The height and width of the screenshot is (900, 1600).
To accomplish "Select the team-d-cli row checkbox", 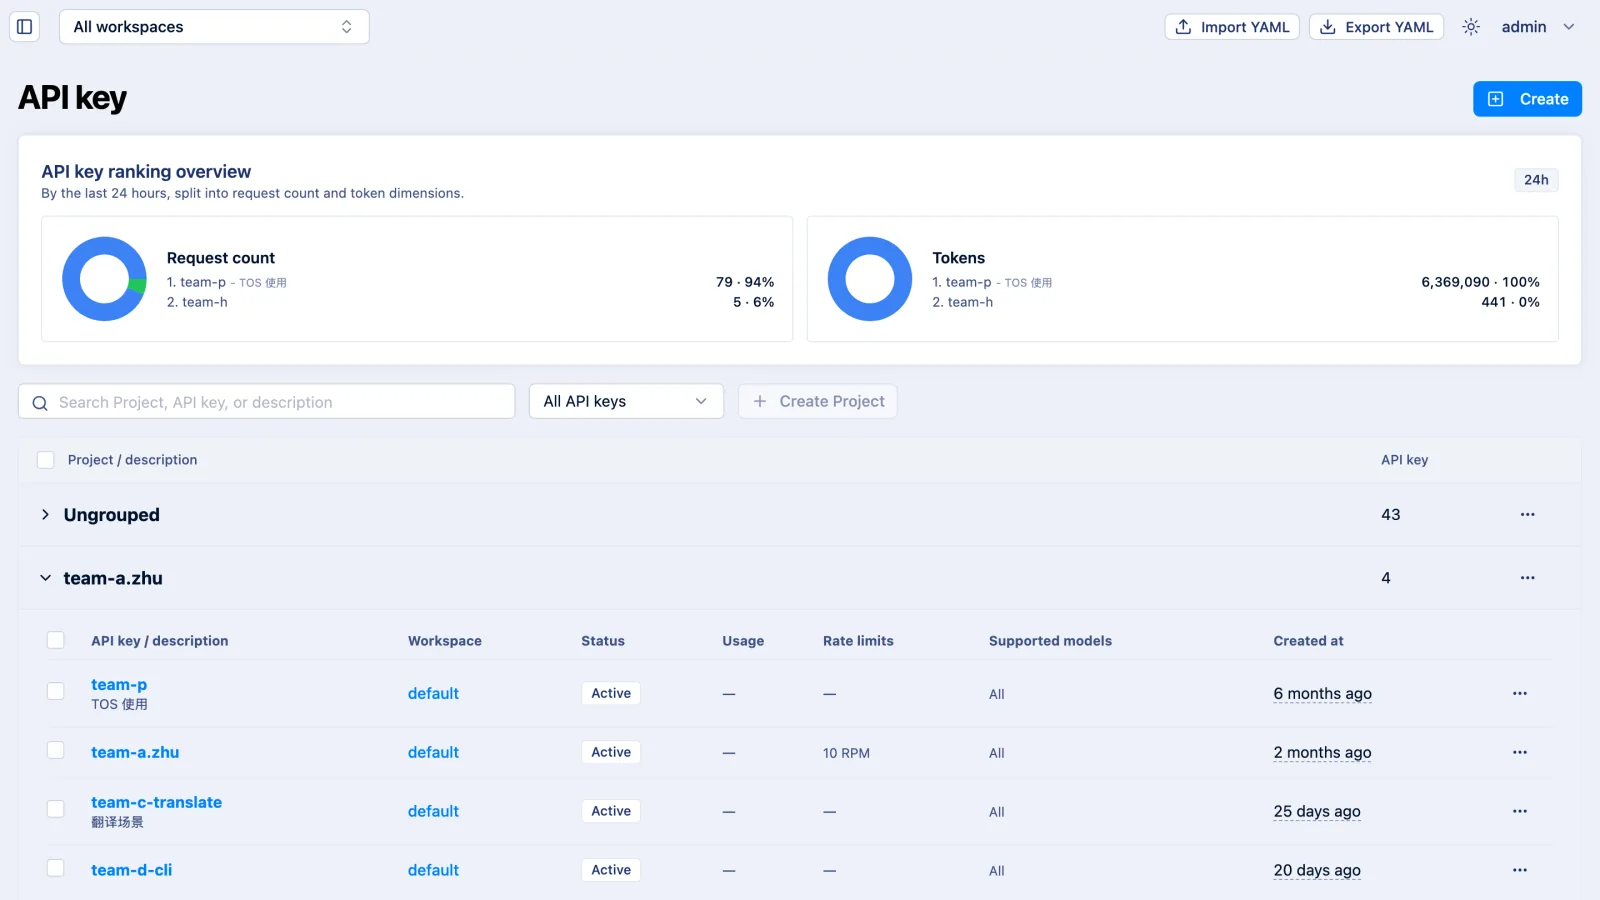I will [x=56, y=868].
